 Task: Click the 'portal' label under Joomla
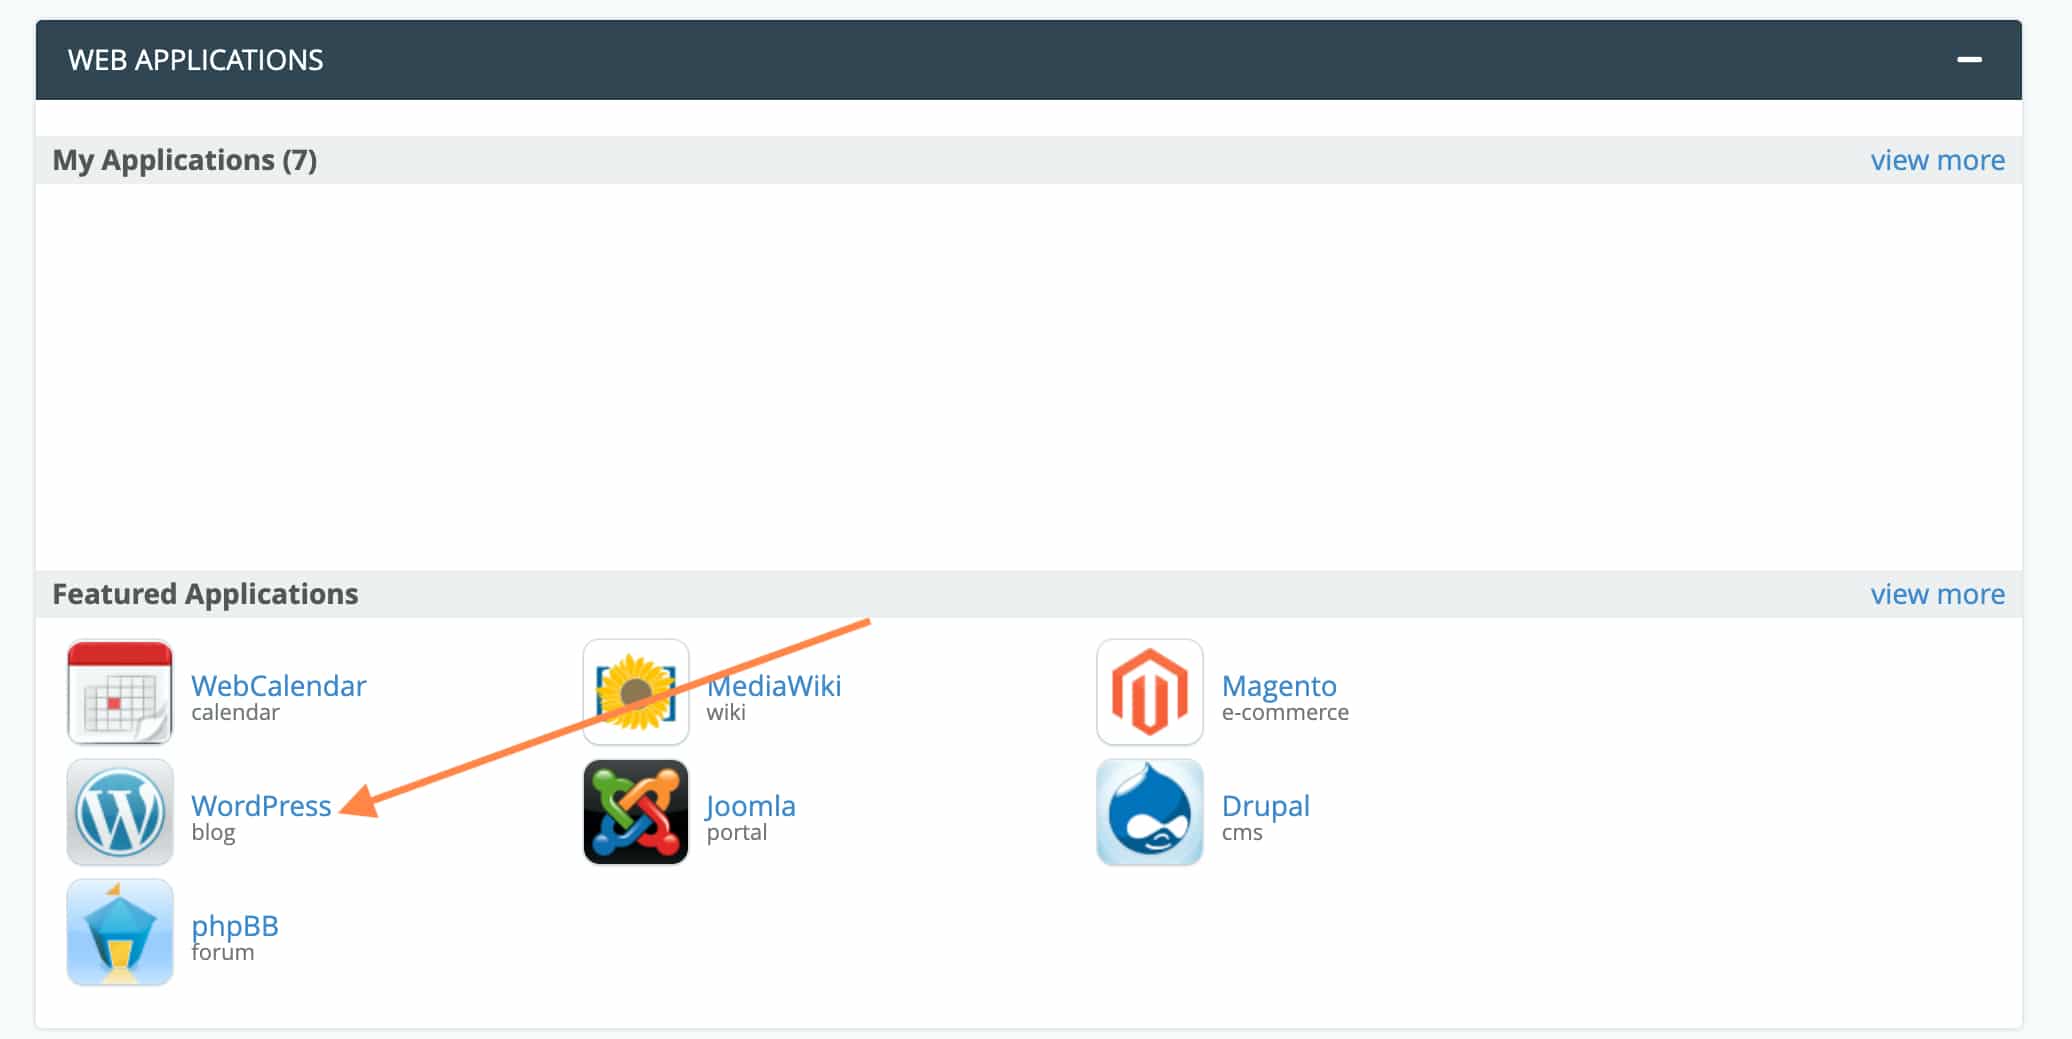coord(737,833)
